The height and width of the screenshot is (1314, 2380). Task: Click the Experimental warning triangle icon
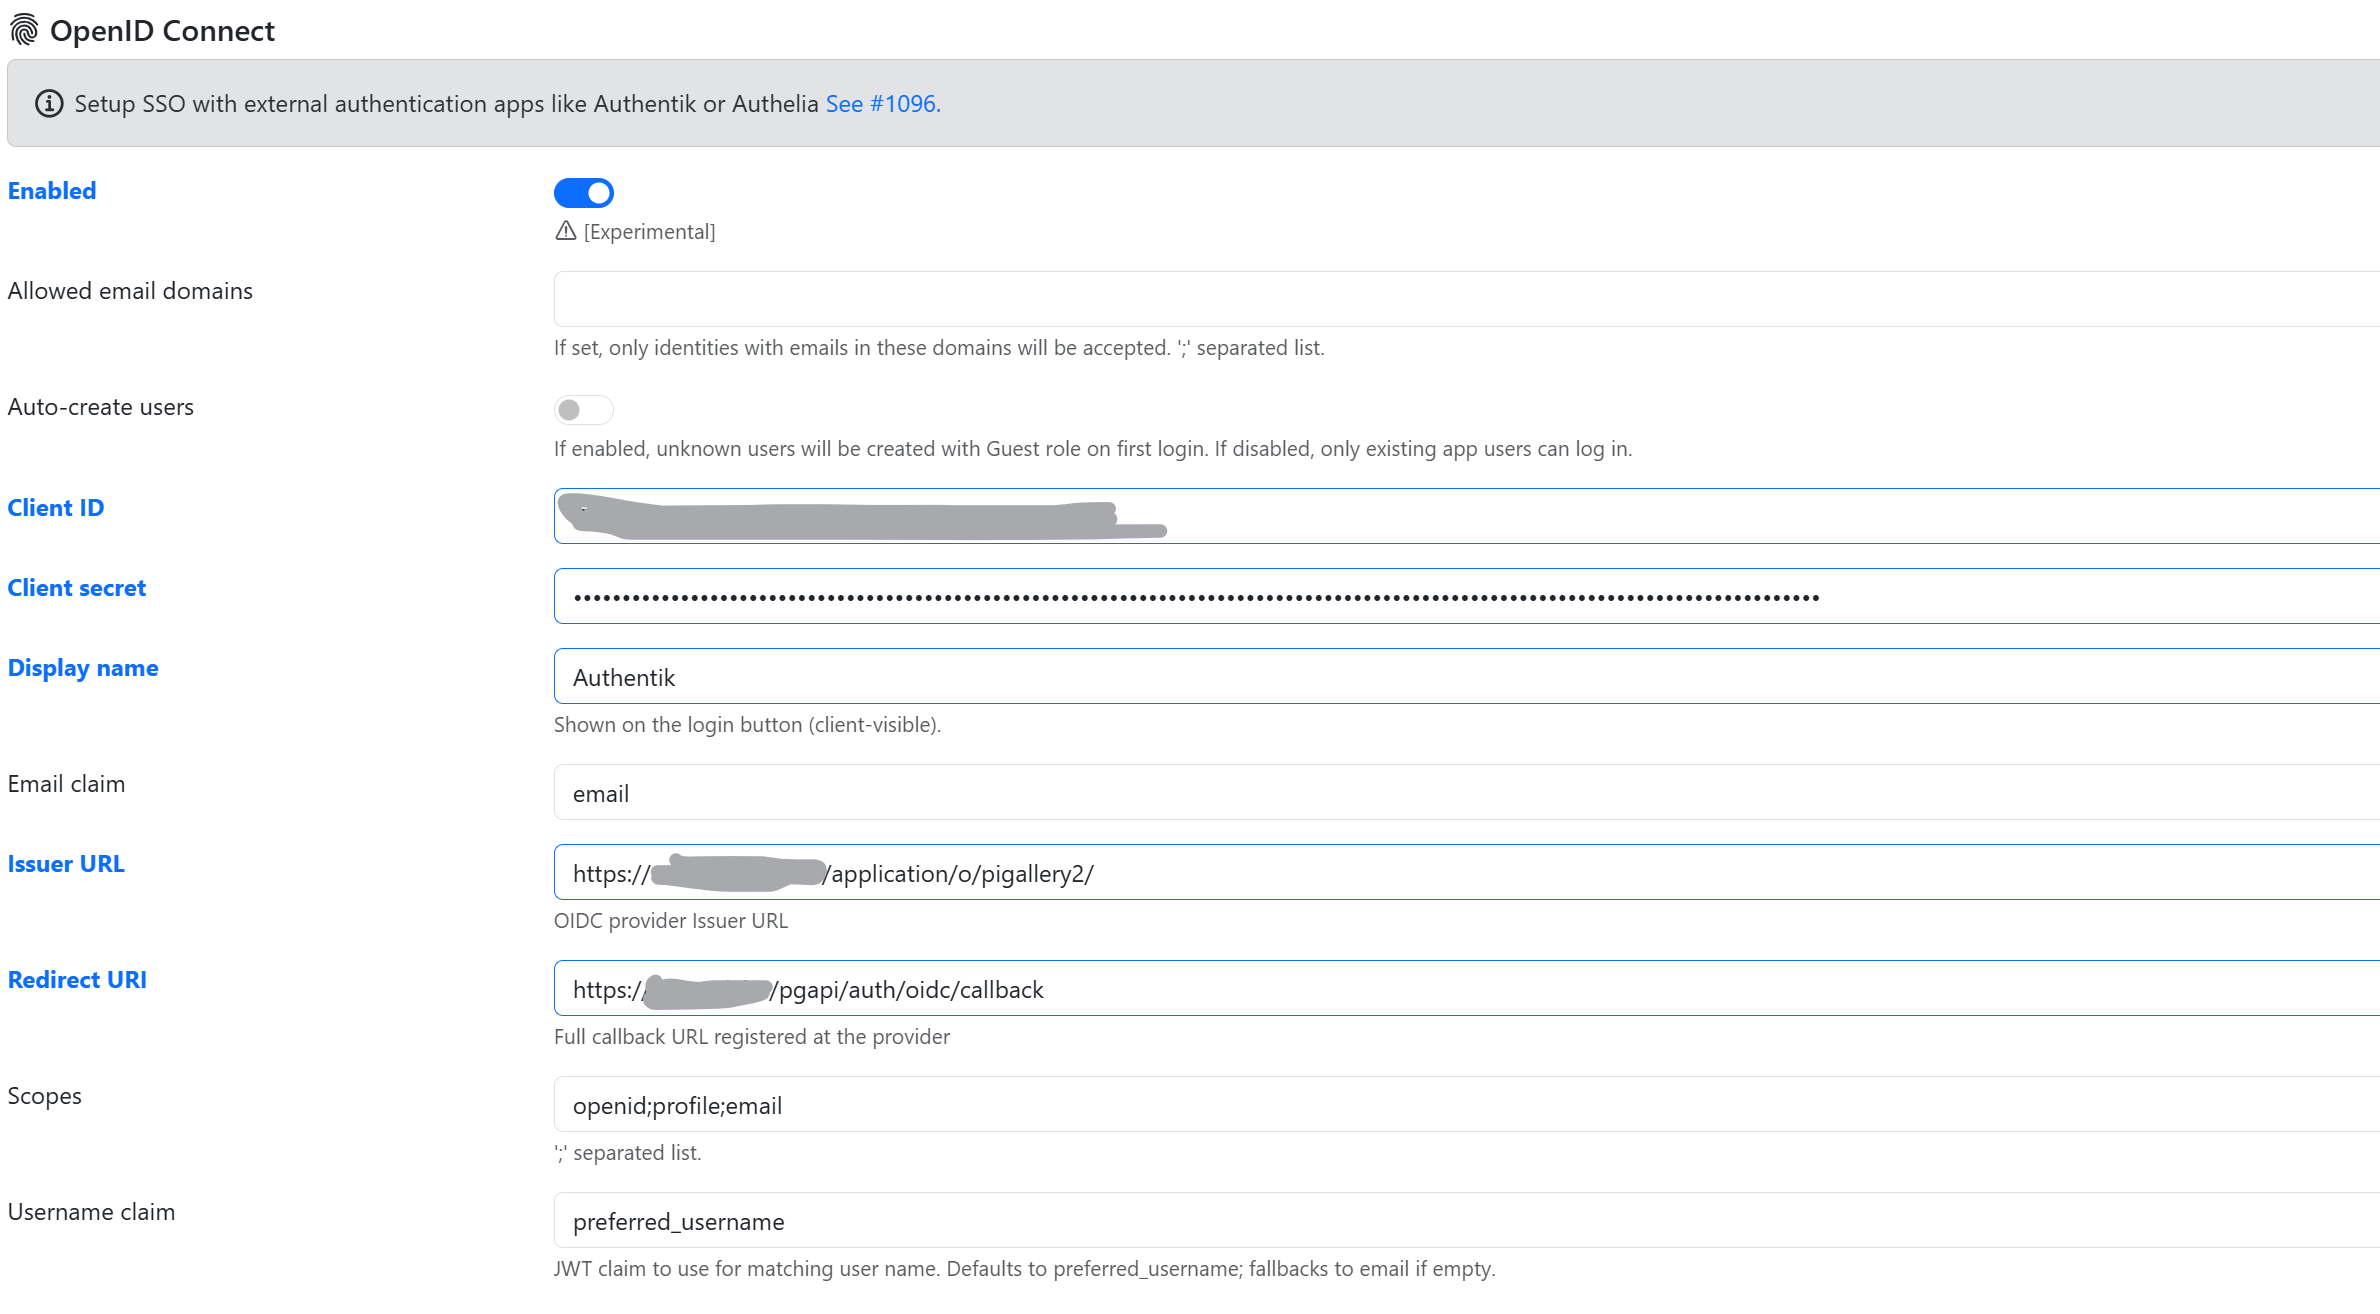click(x=566, y=231)
